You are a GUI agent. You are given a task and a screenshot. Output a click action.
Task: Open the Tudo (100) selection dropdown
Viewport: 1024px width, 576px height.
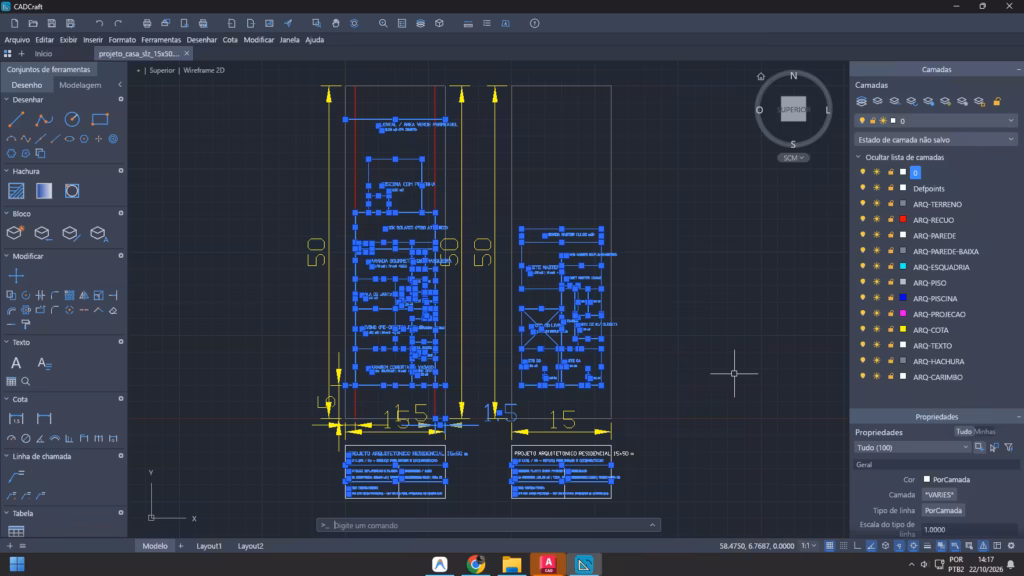click(912, 447)
